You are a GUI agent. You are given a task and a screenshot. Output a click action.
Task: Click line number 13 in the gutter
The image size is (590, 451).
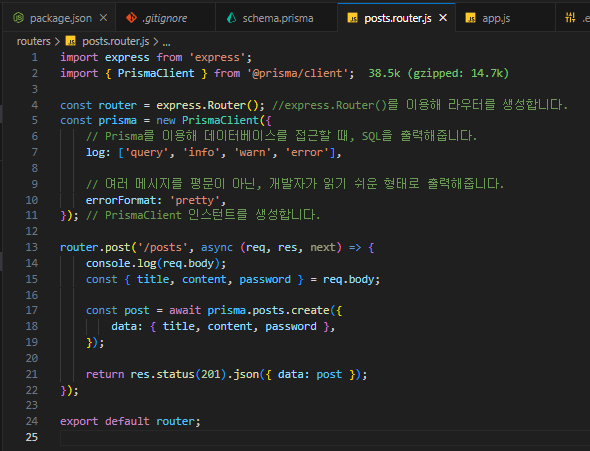click(32, 247)
